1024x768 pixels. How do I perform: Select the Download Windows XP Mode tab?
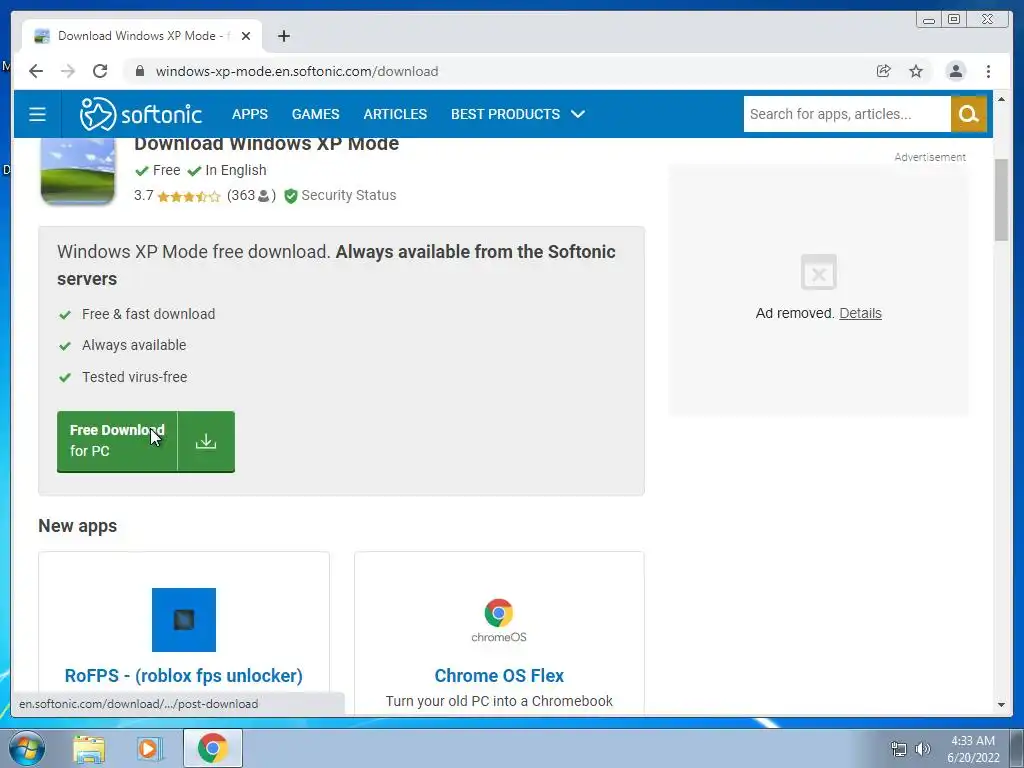pos(142,36)
